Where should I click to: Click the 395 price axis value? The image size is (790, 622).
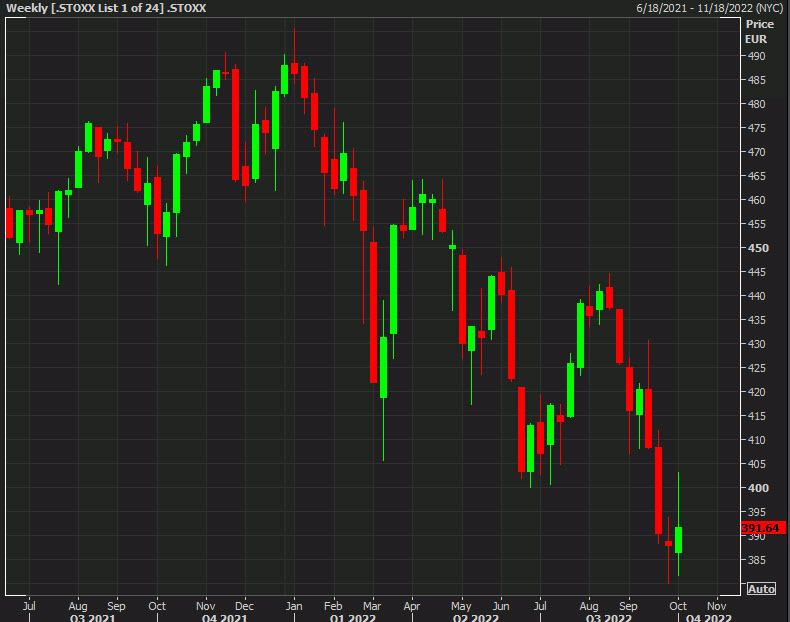click(x=756, y=512)
